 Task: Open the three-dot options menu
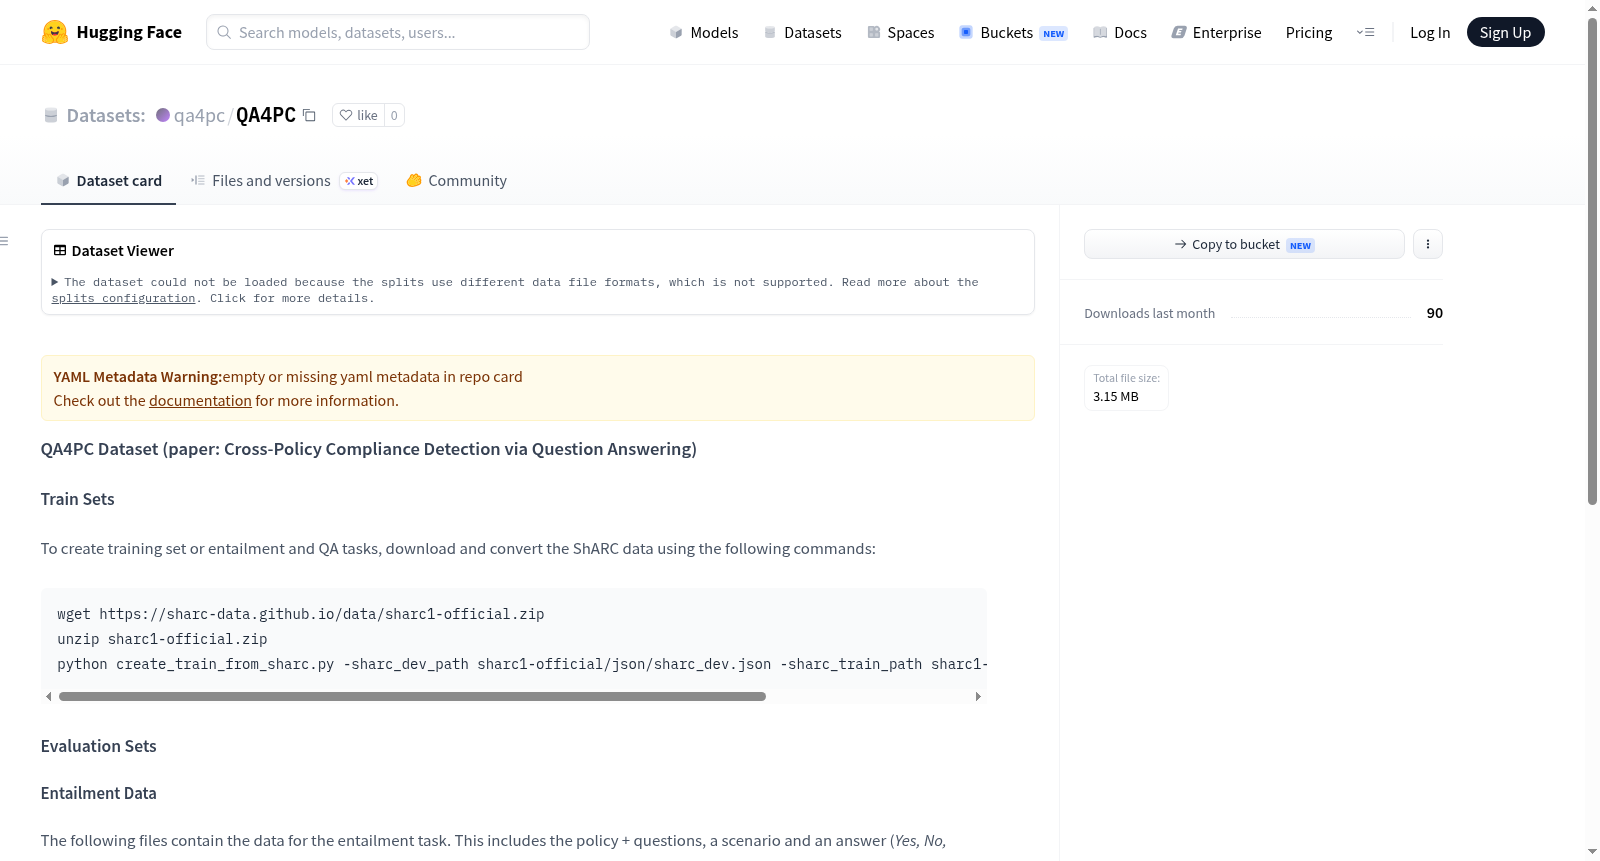pyautogui.click(x=1428, y=244)
